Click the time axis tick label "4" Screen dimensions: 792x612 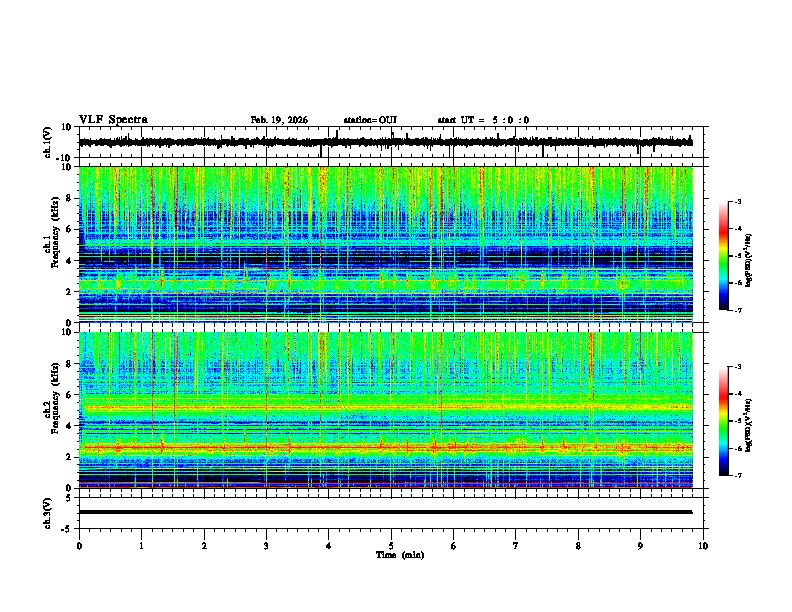tap(329, 546)
